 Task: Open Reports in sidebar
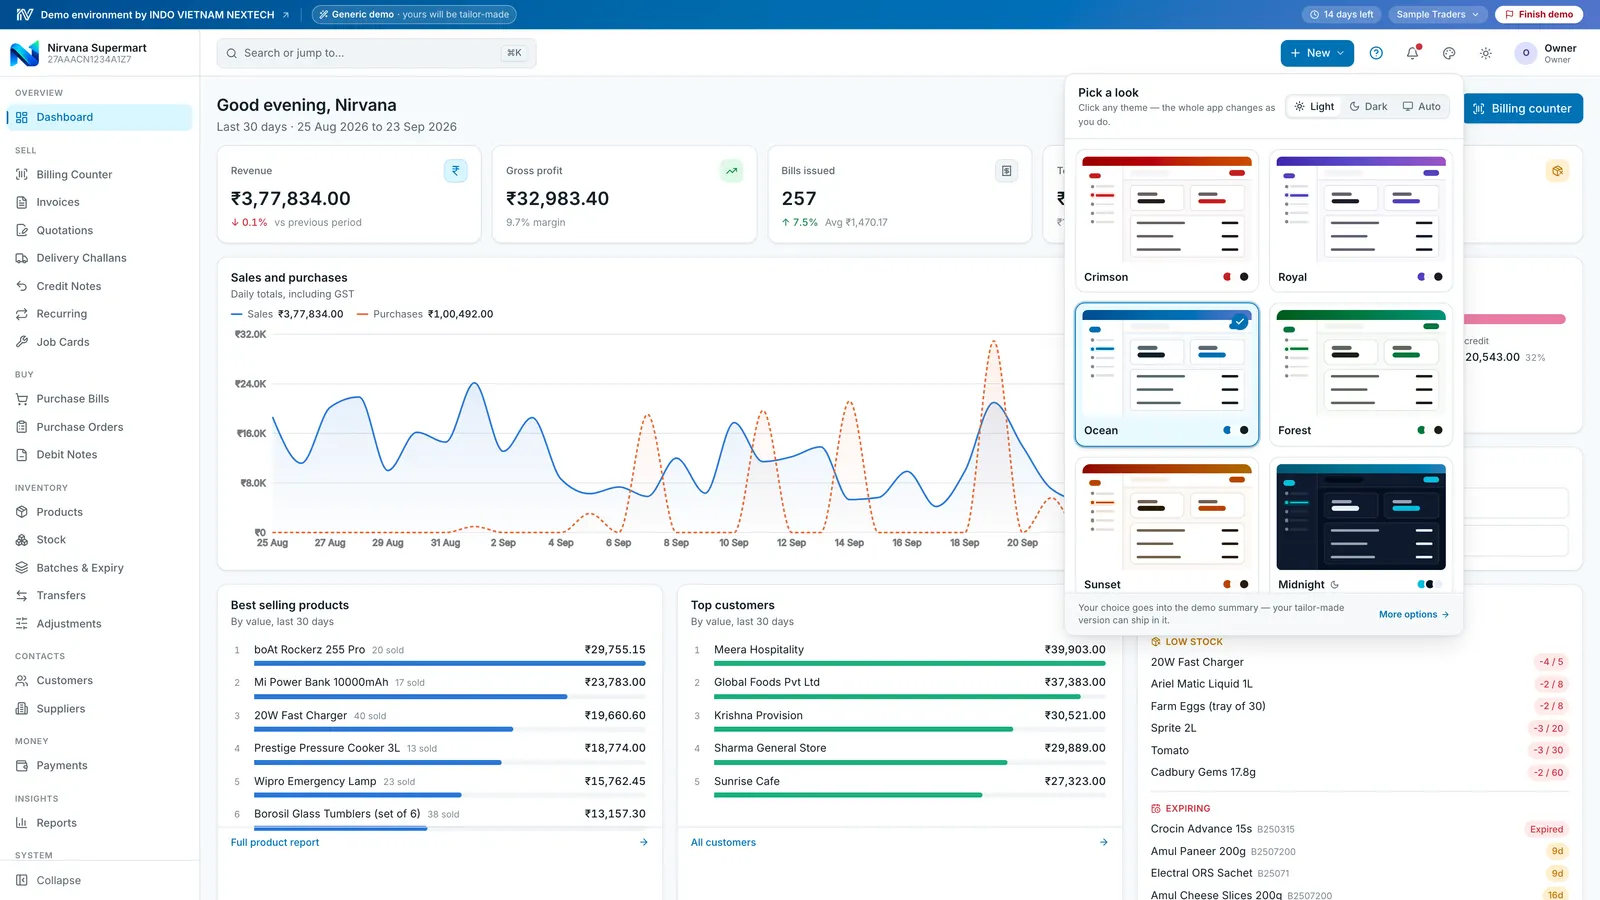pos(99,823)
